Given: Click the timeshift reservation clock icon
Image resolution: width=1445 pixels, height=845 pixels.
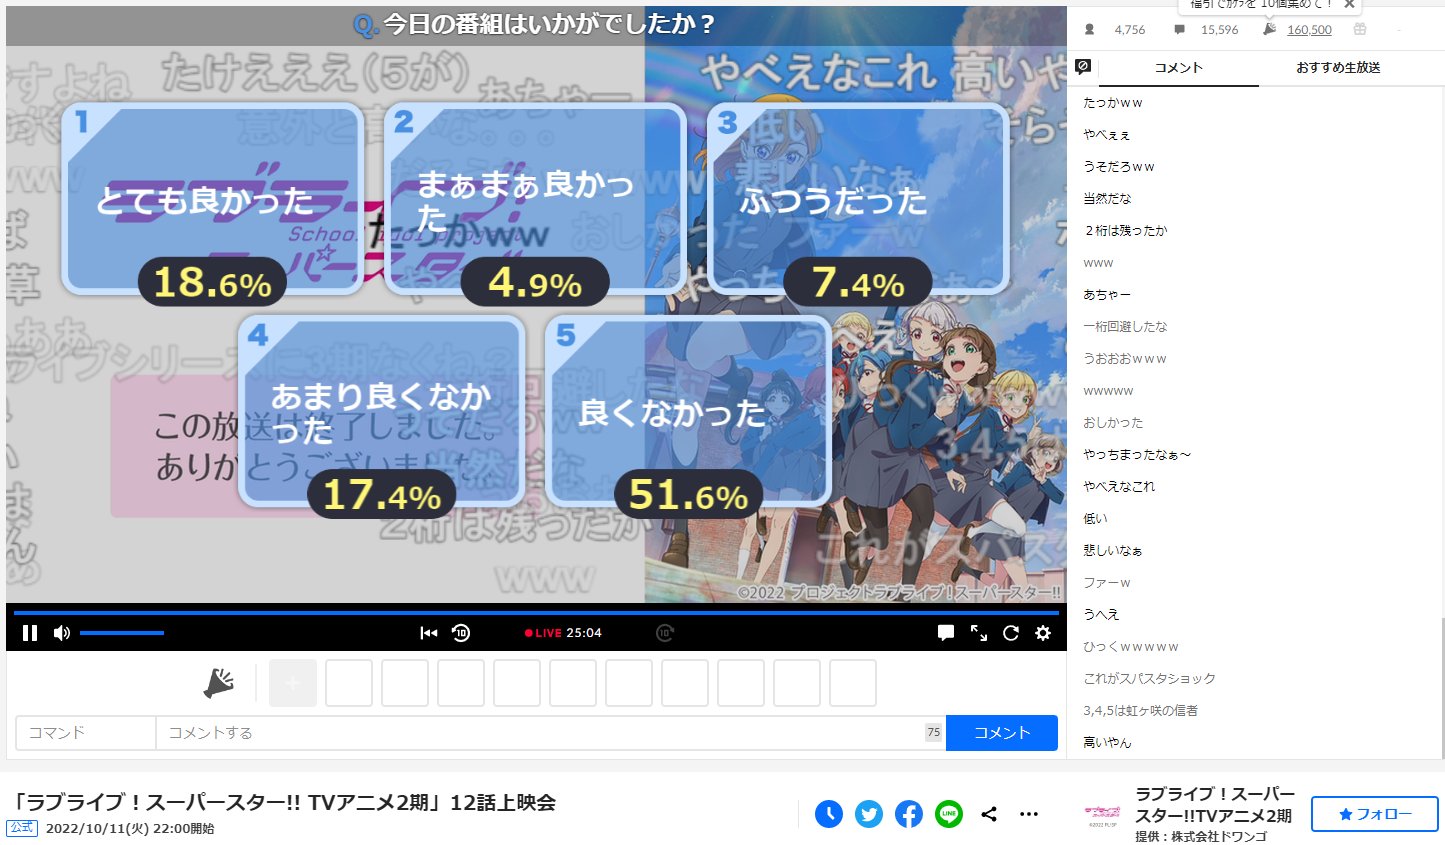Looking at the screenshot, I should point(829,814).
